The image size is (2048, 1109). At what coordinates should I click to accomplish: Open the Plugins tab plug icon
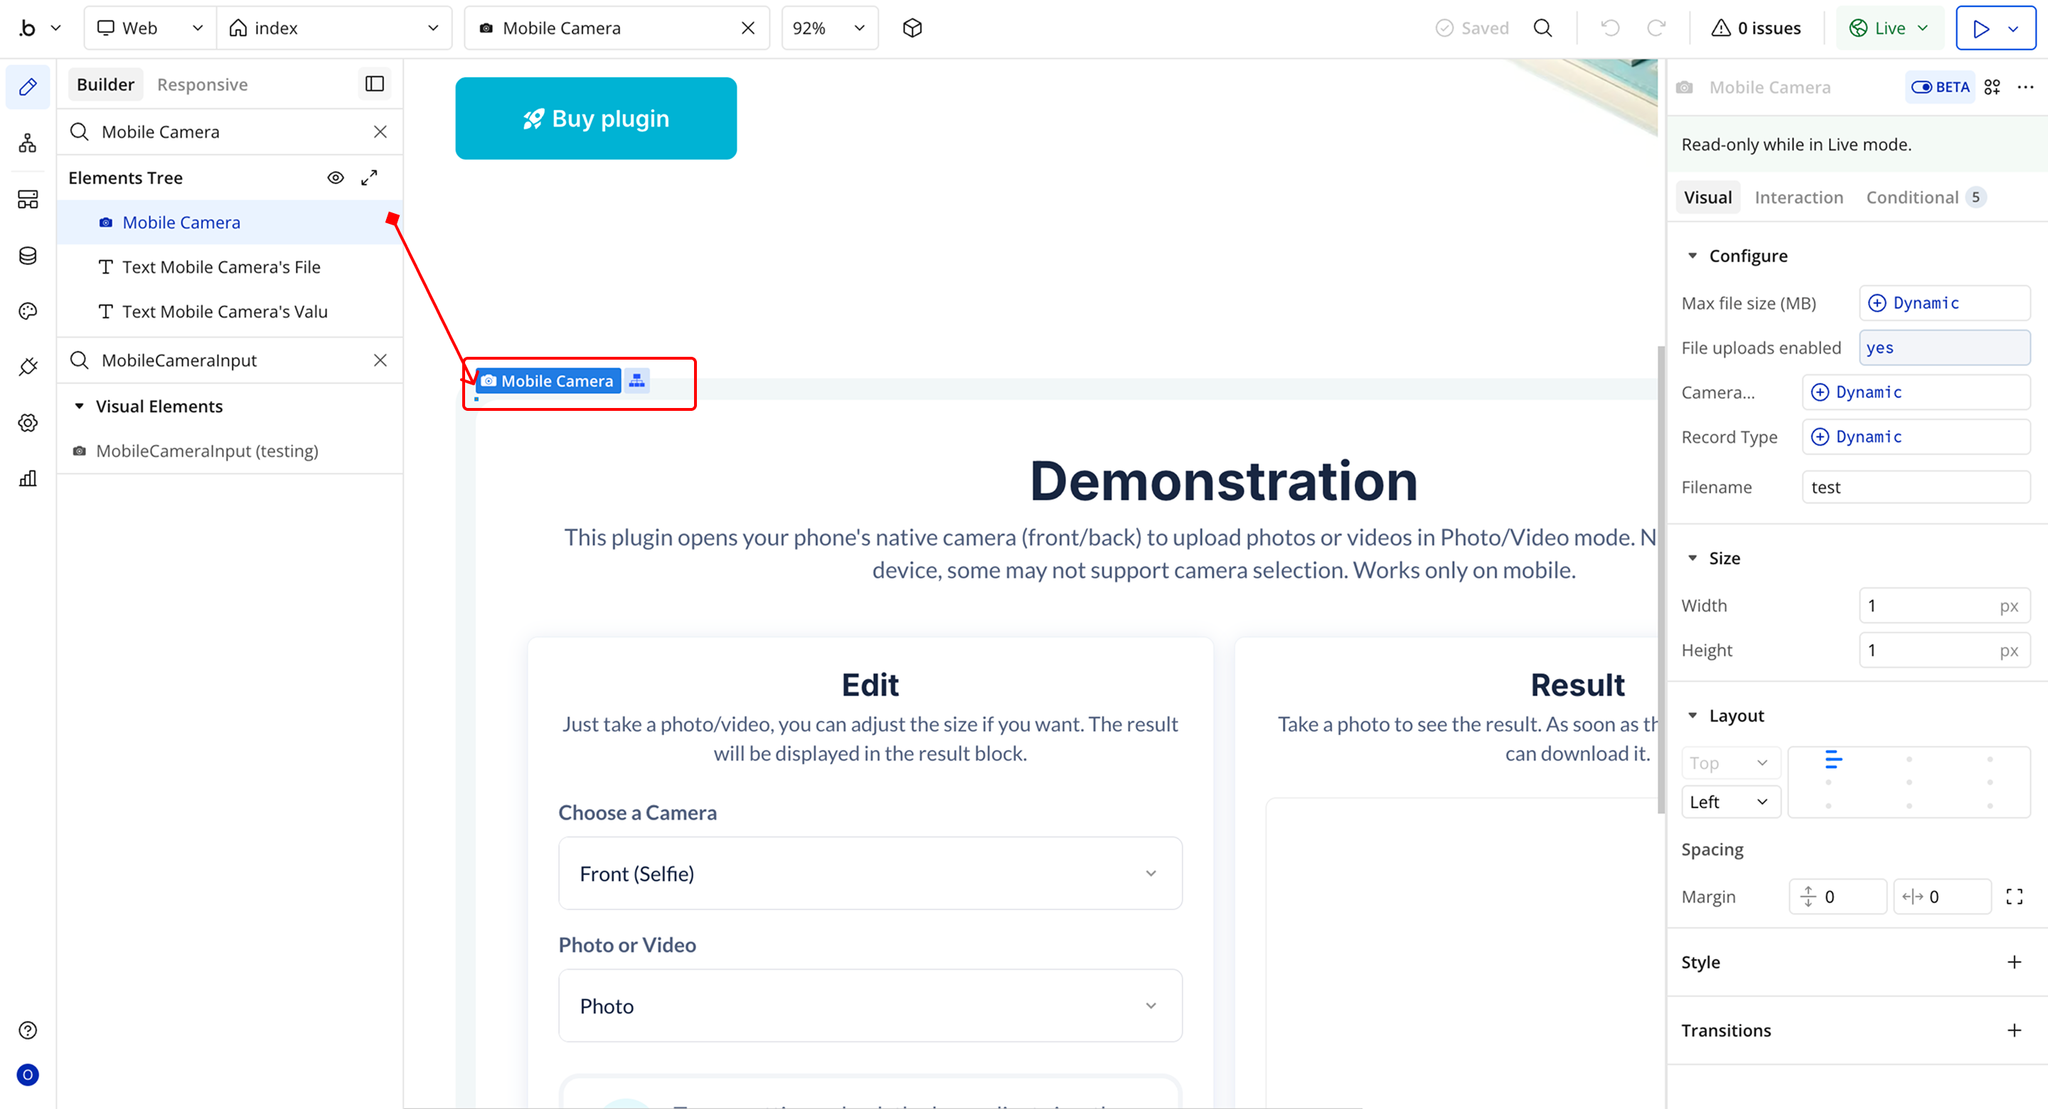tap(28, 367)
